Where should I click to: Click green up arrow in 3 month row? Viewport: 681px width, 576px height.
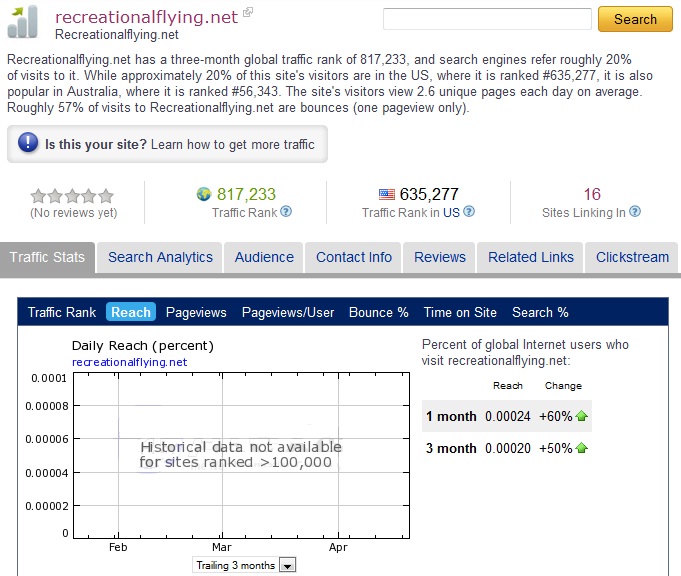tap(582, 447)
